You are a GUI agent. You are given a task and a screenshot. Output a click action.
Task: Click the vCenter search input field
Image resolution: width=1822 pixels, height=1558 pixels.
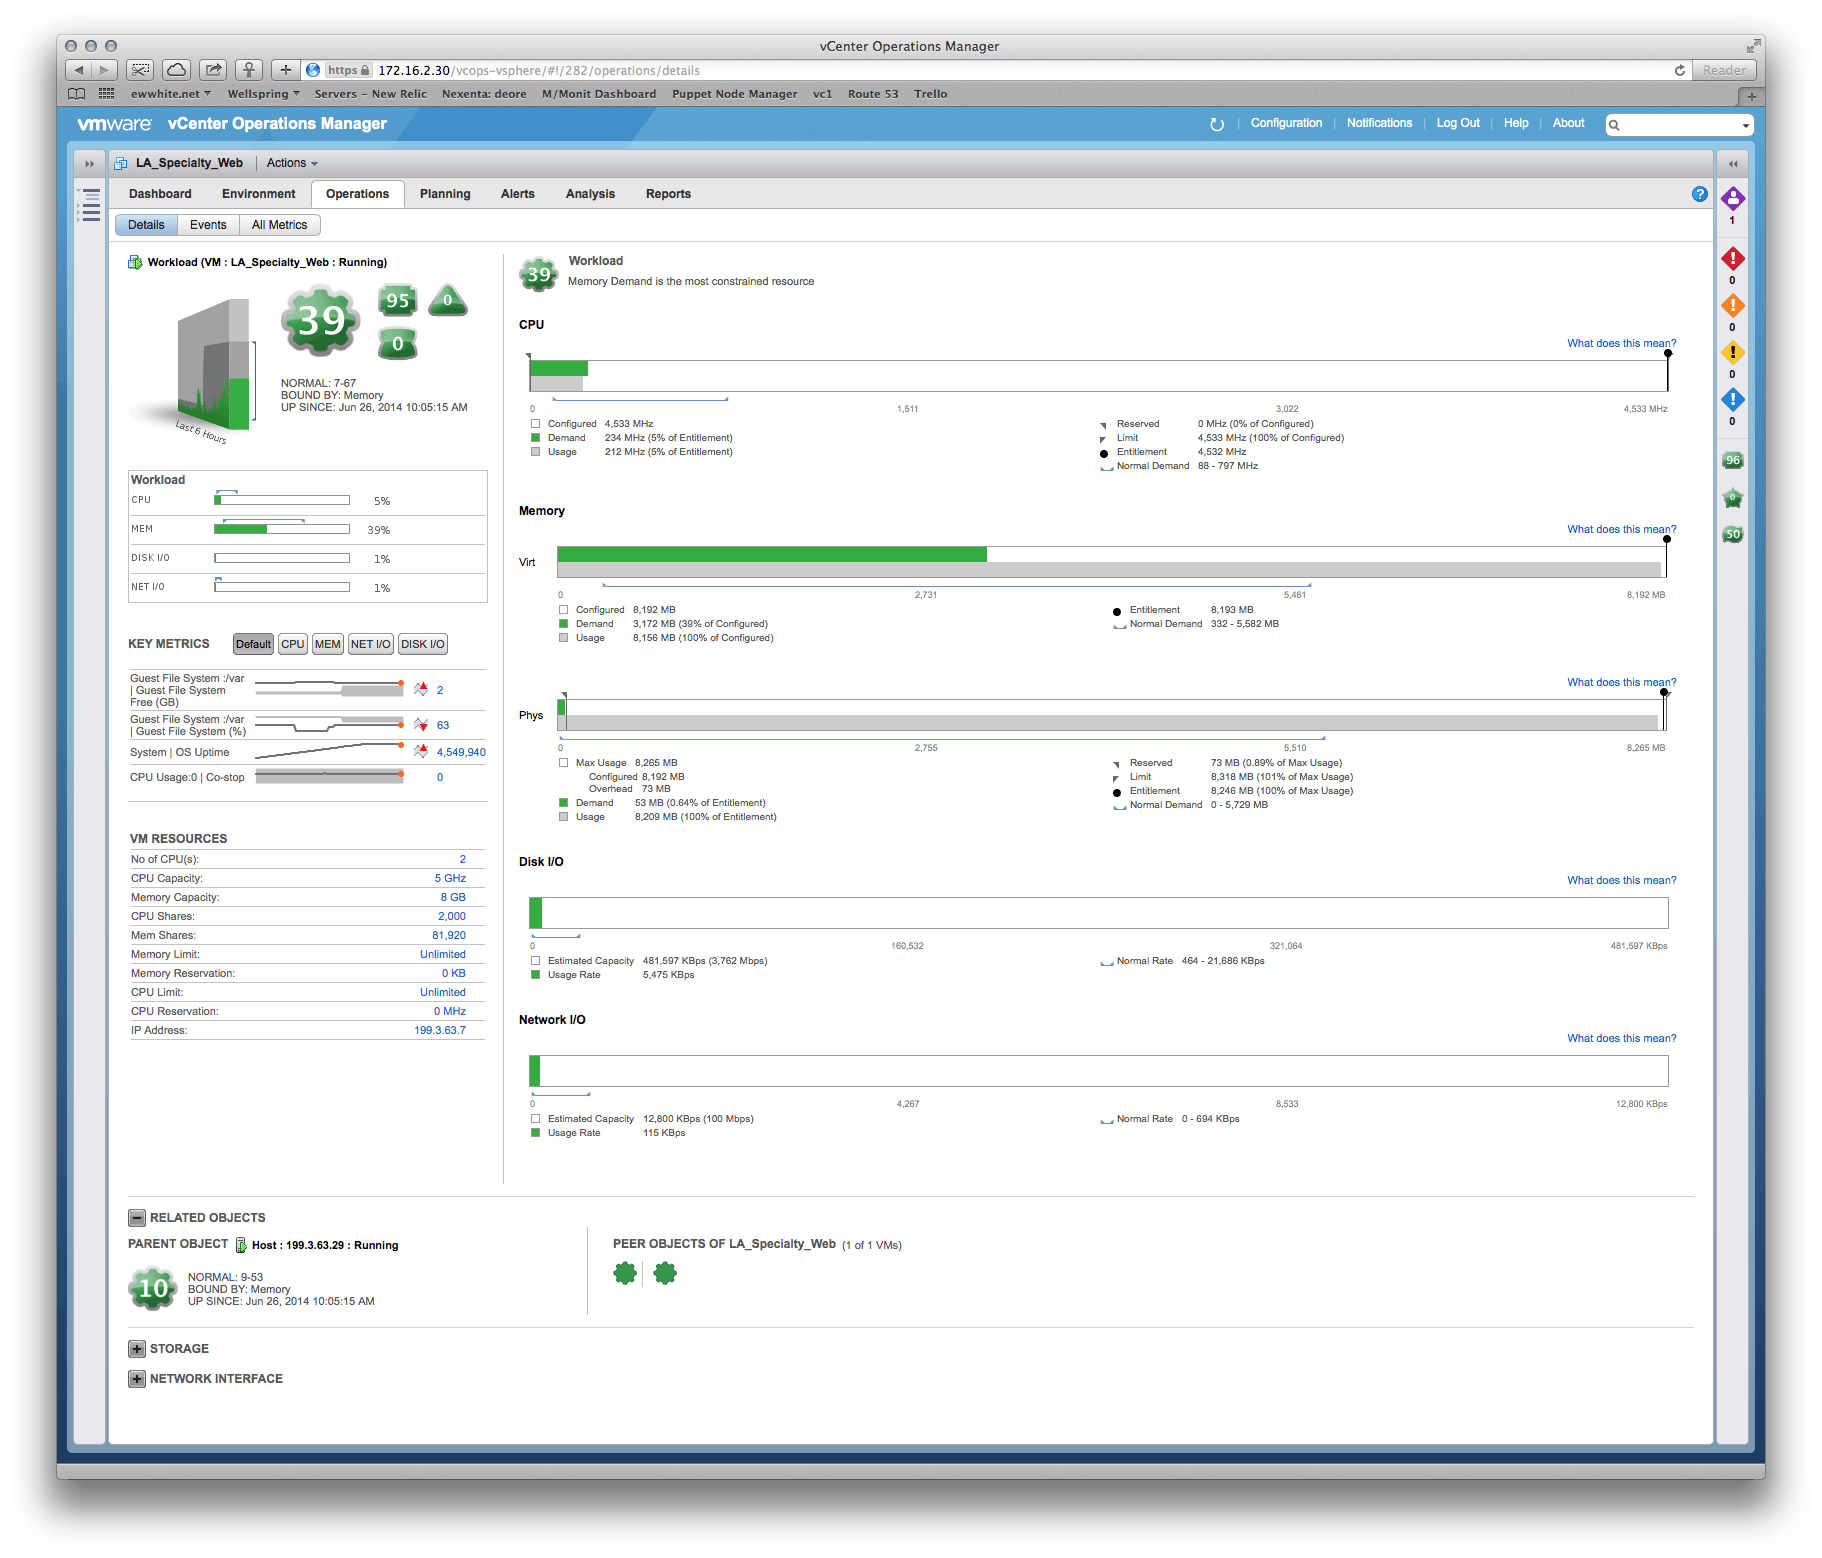click(x=1678, y=125)
